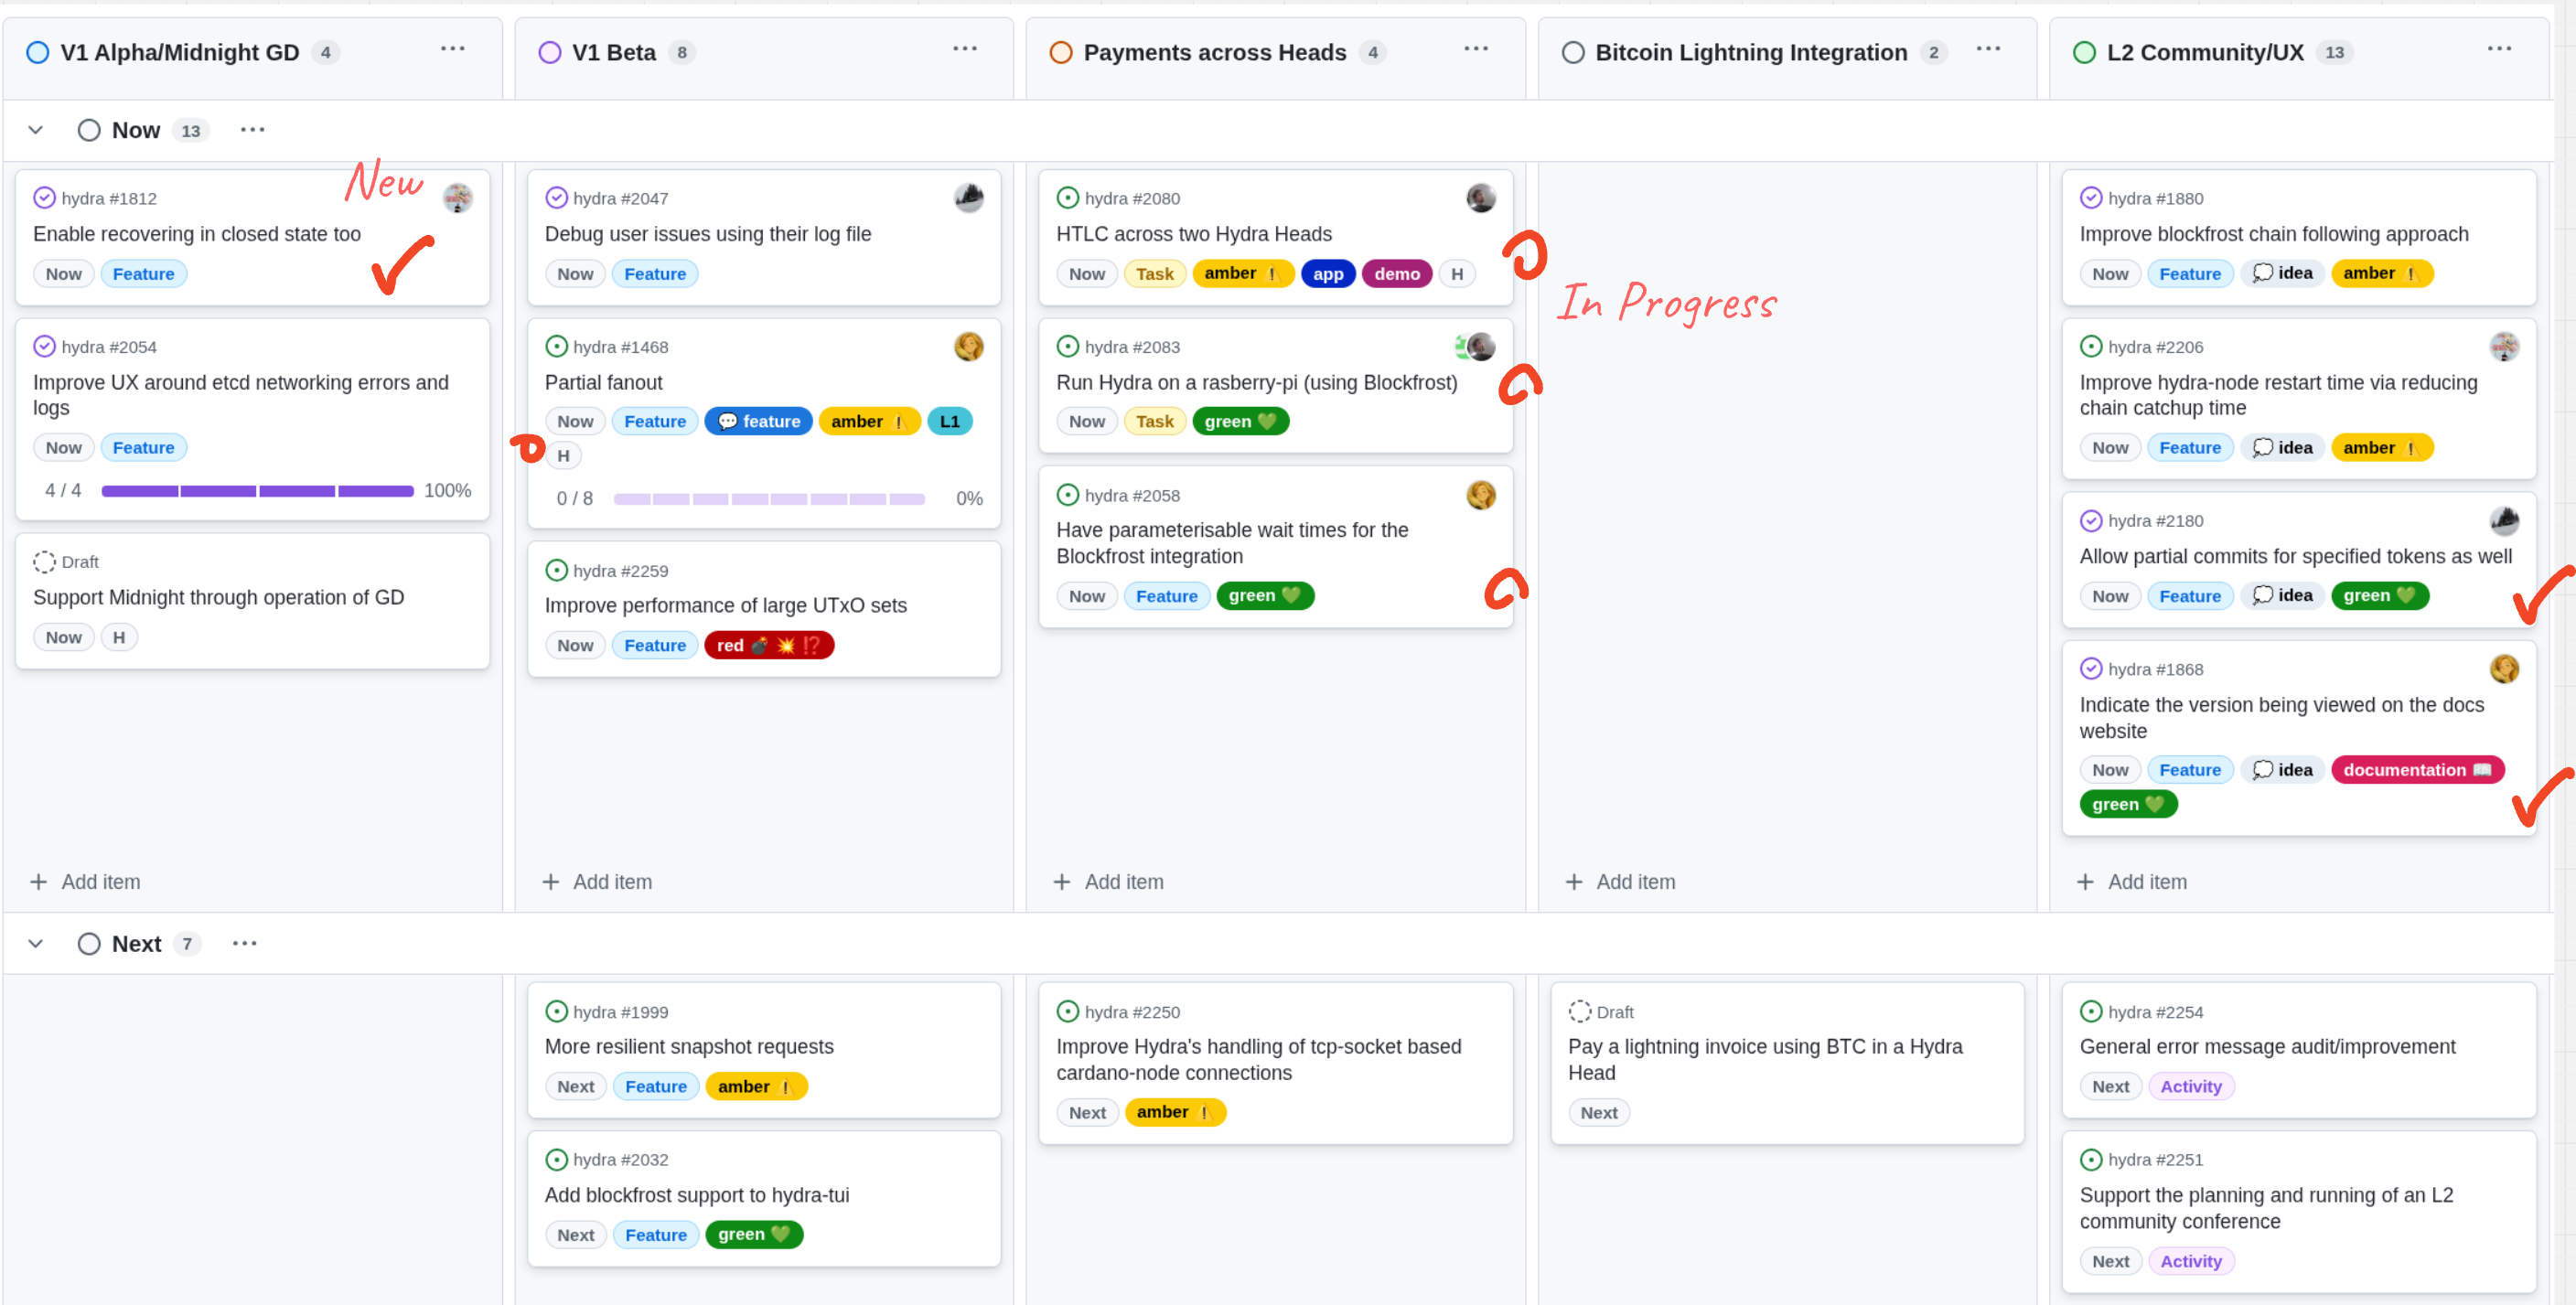The width and height of the screenshot is (2576, 1305).
Task: Click the Now group status circle
Action: coord(89,130)
